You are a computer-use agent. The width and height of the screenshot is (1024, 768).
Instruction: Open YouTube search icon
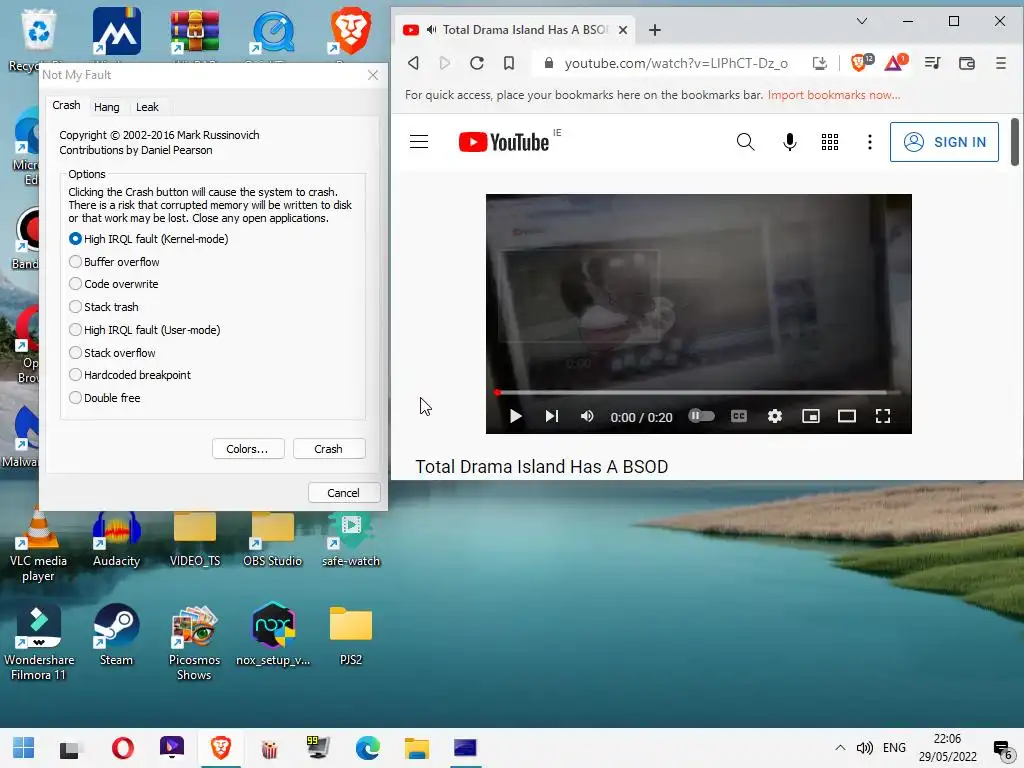[745, 142]
